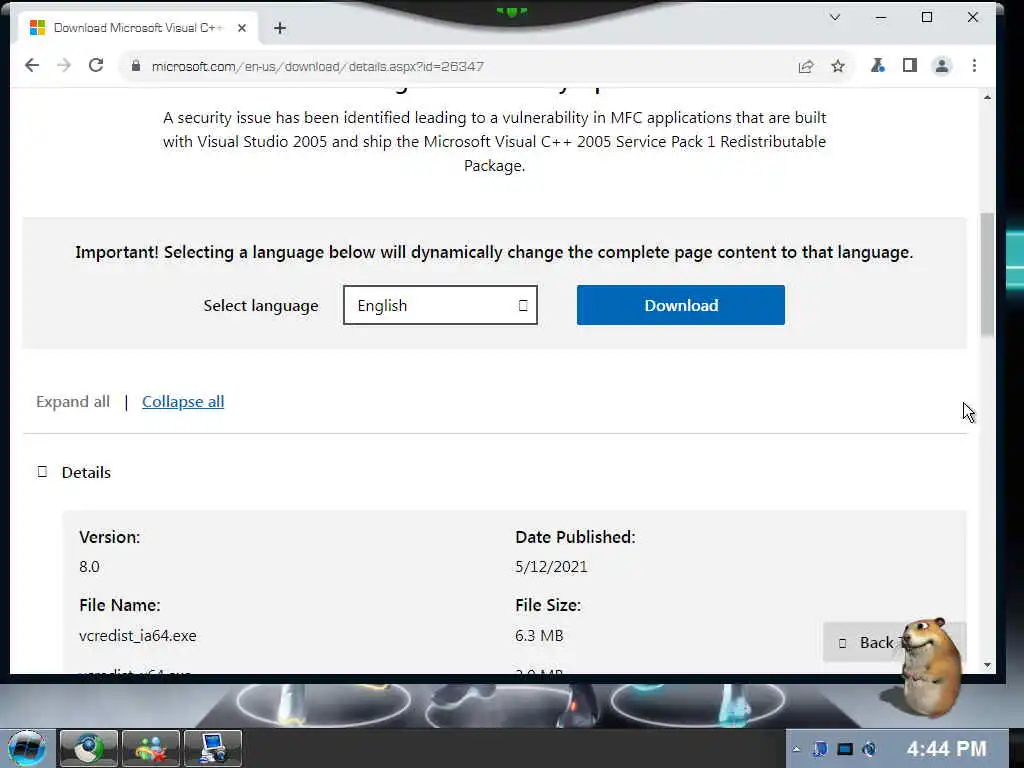Minimize the browser window
Viewport: 1024px width, 768px height.
tap(881, 18)
